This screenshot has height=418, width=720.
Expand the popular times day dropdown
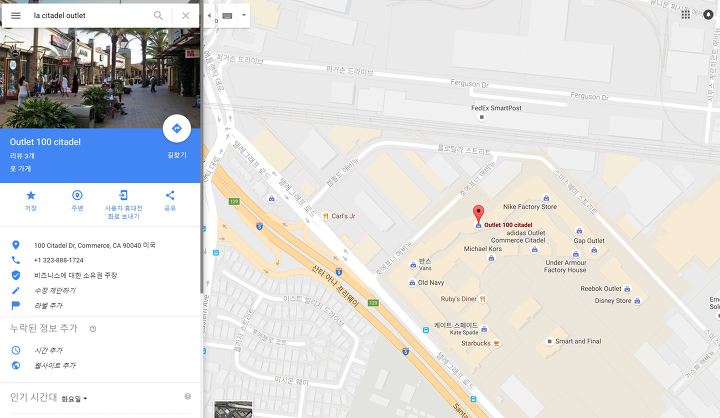pos(74,399)
